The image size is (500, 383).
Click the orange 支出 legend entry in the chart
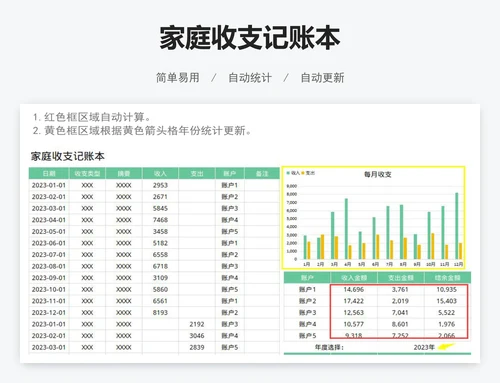308,173
